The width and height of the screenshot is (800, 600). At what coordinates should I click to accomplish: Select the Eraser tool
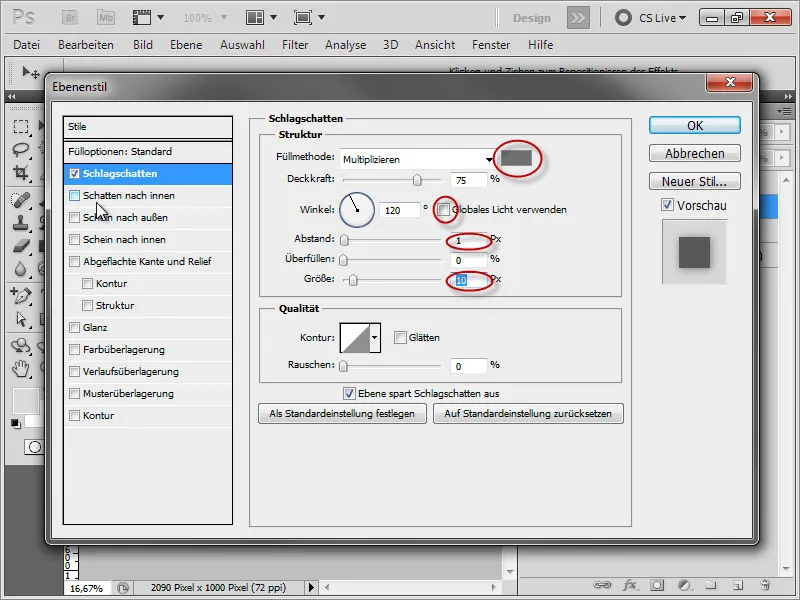tap(21, 246)
